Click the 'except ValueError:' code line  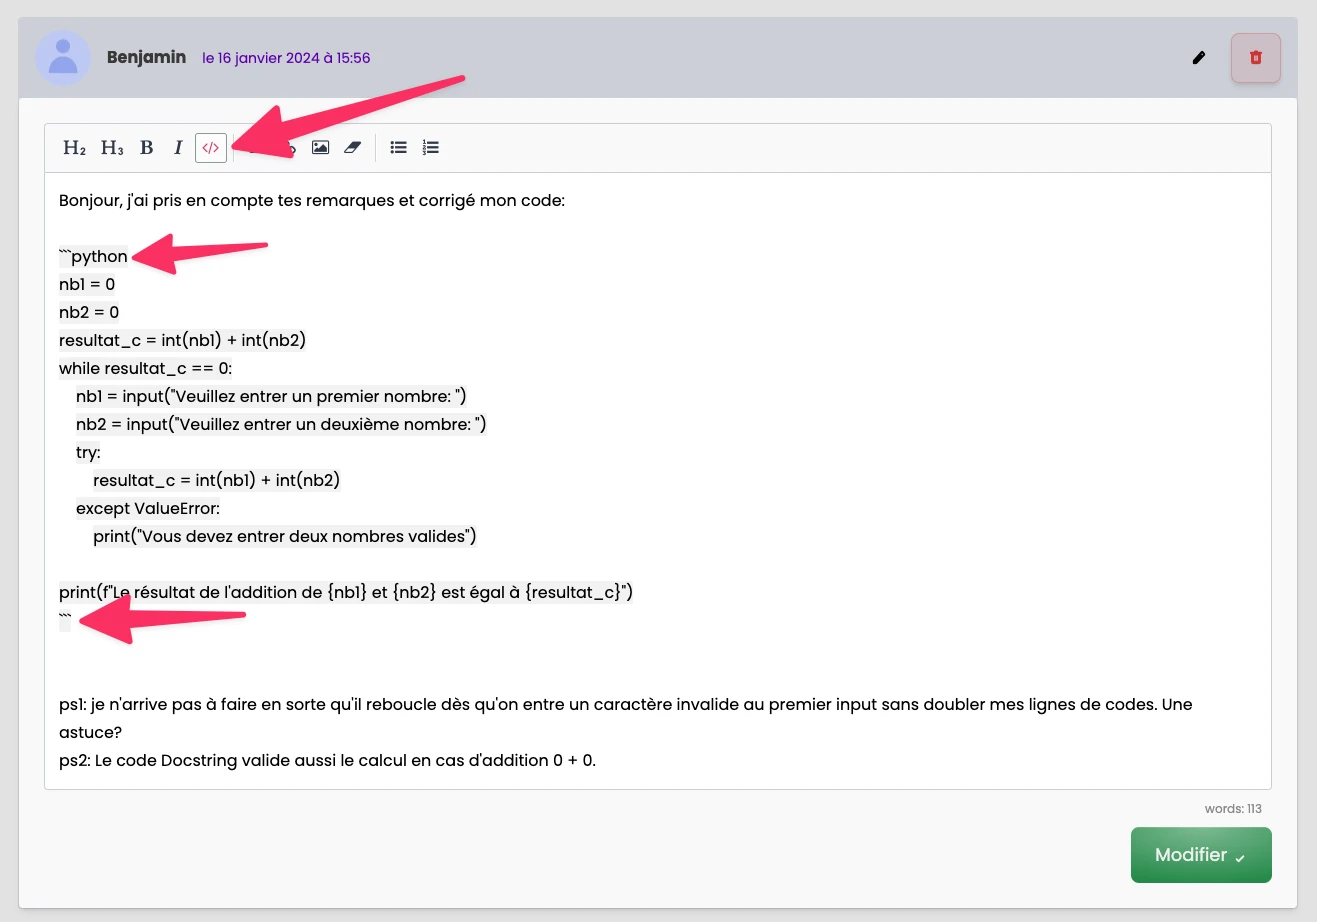point(148,509)
